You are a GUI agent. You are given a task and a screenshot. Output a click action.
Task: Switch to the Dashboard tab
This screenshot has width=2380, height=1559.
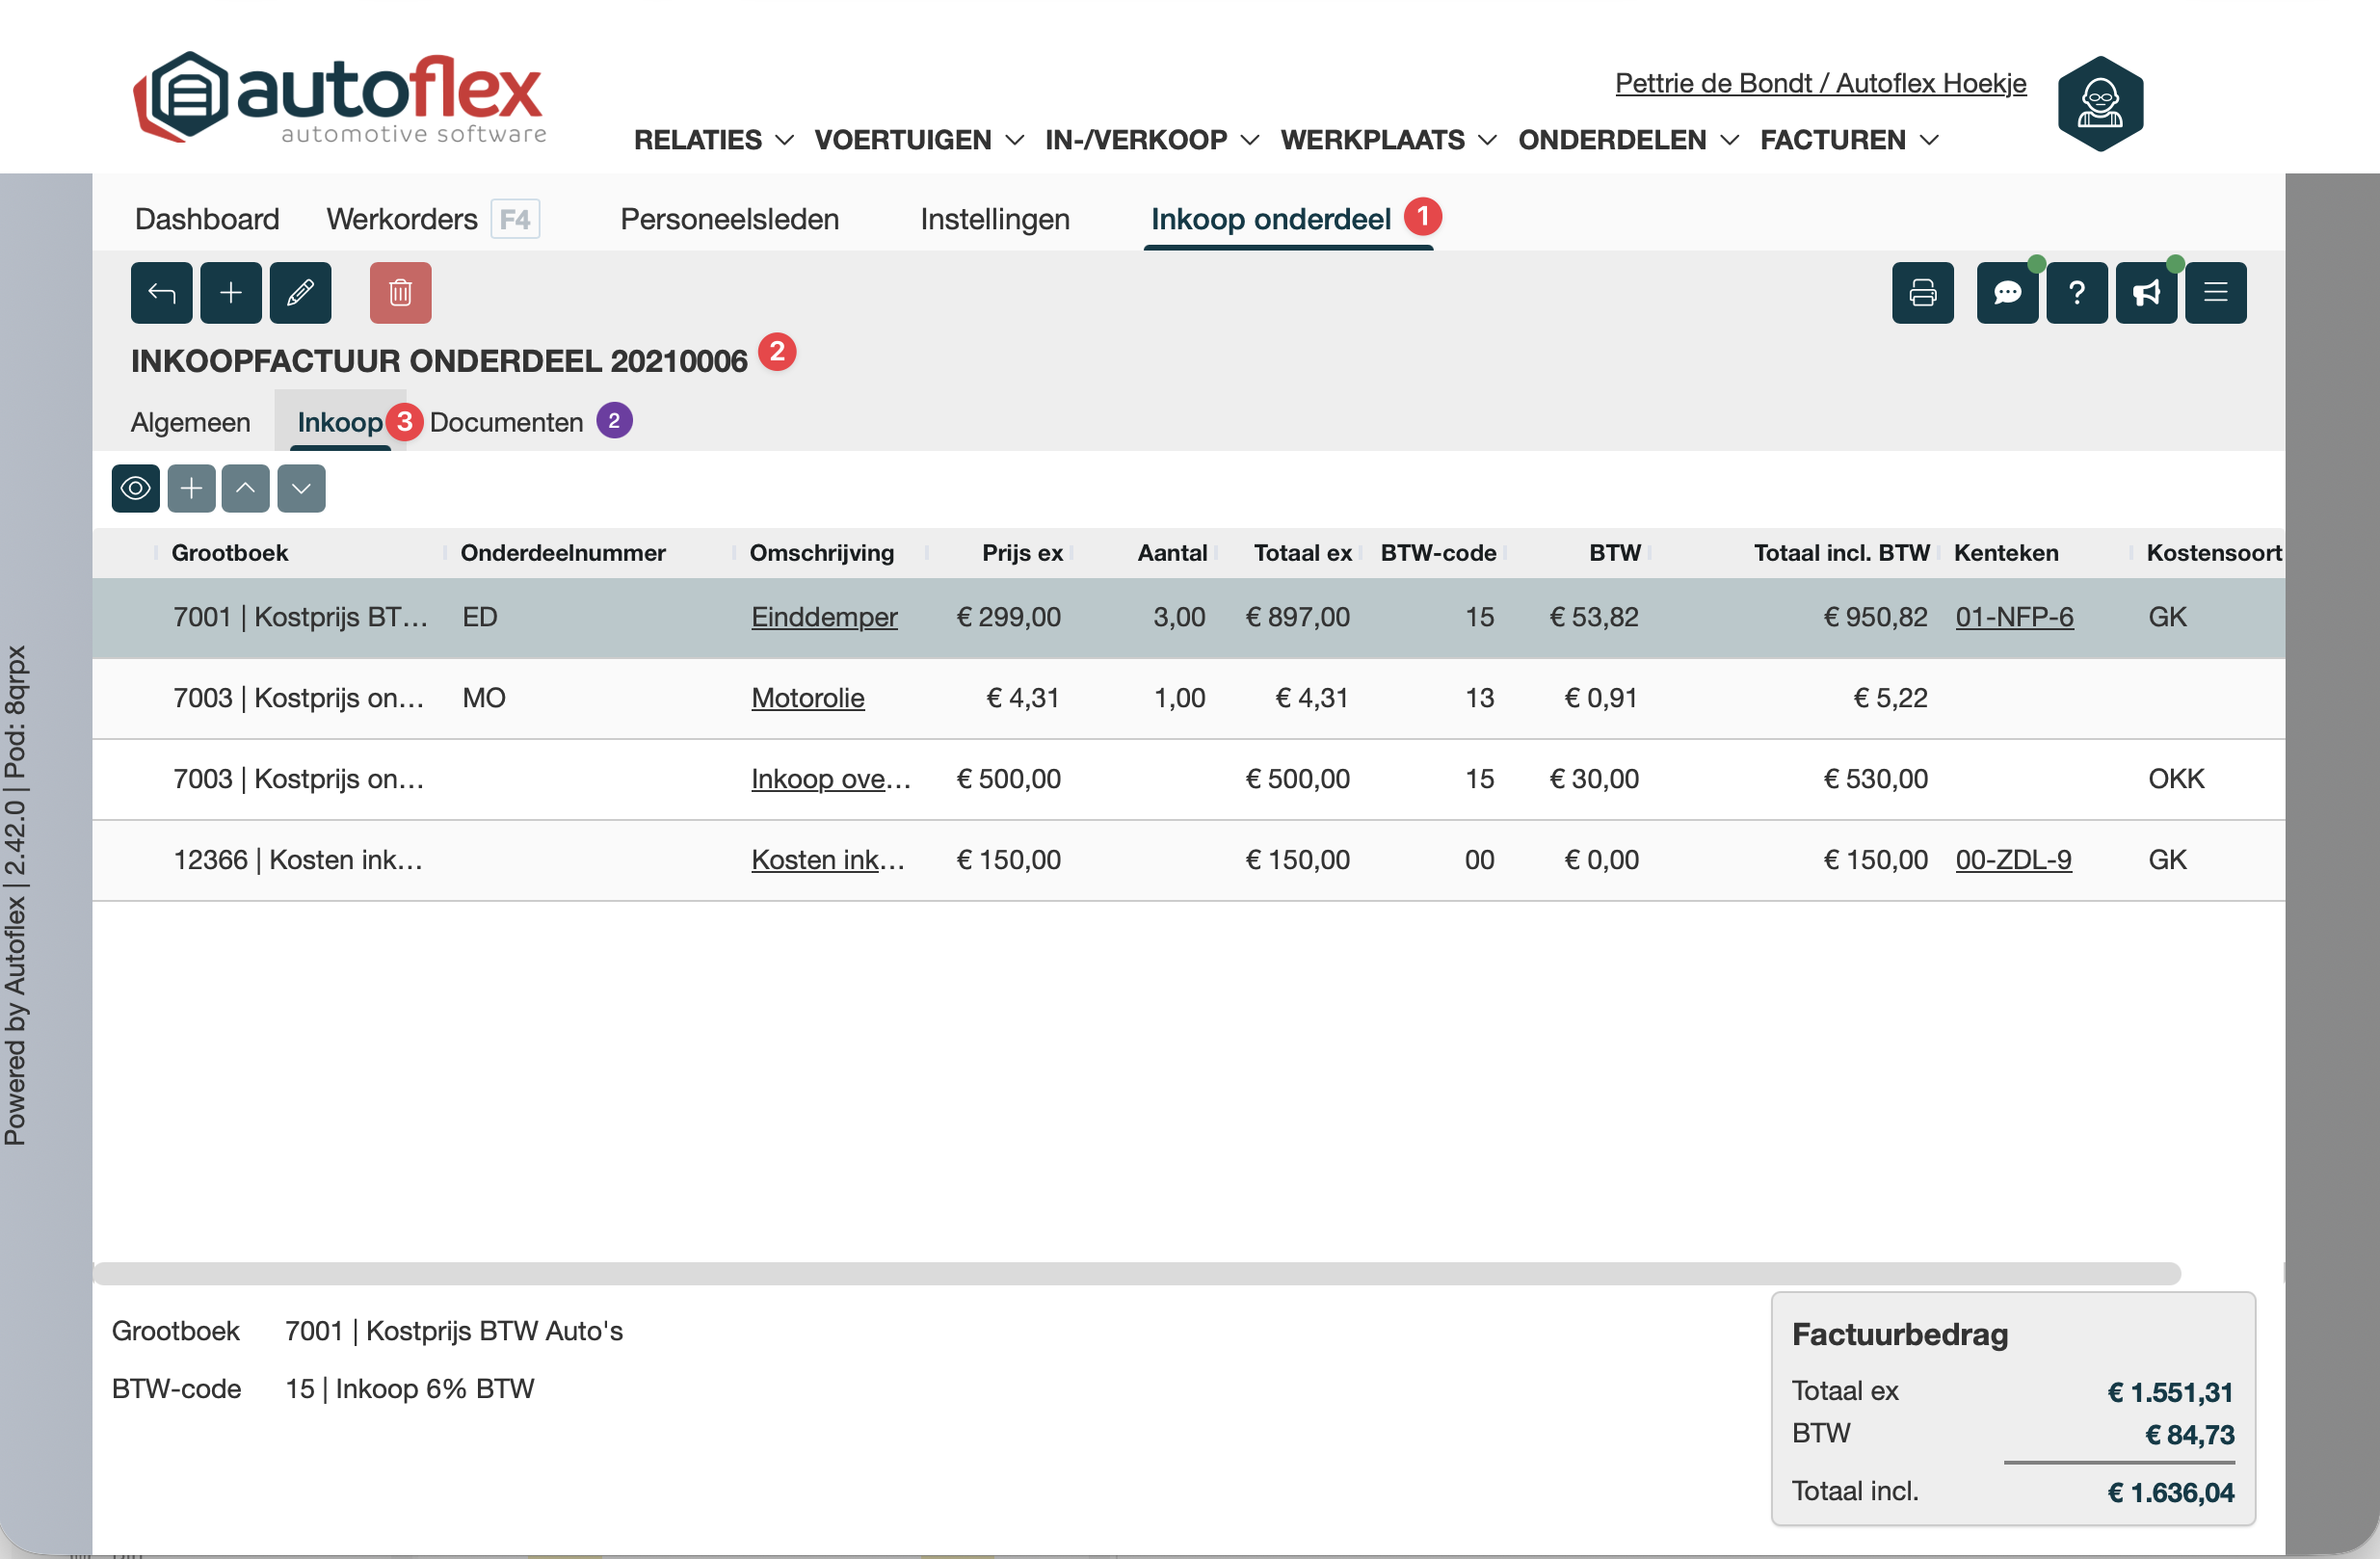coord(207,219)
